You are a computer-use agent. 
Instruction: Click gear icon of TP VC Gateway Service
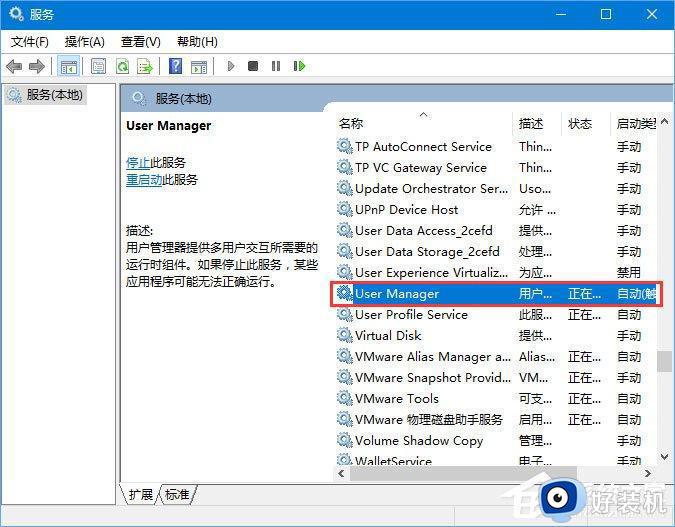coord(344,167)
